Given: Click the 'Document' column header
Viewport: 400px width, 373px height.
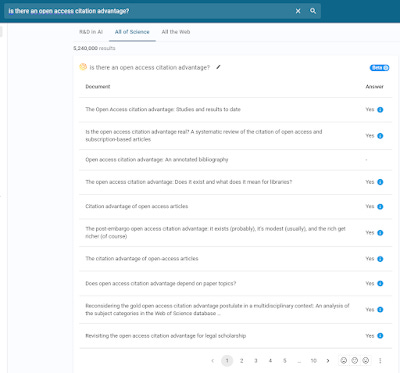Looking at the screenshot, I should (x=98, y=87).
